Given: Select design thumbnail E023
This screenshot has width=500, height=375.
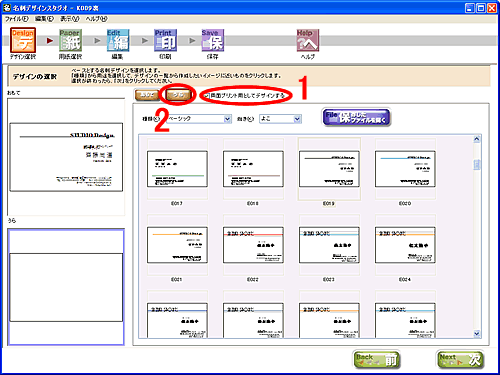Looking at the screenshot, I should 329,245.
